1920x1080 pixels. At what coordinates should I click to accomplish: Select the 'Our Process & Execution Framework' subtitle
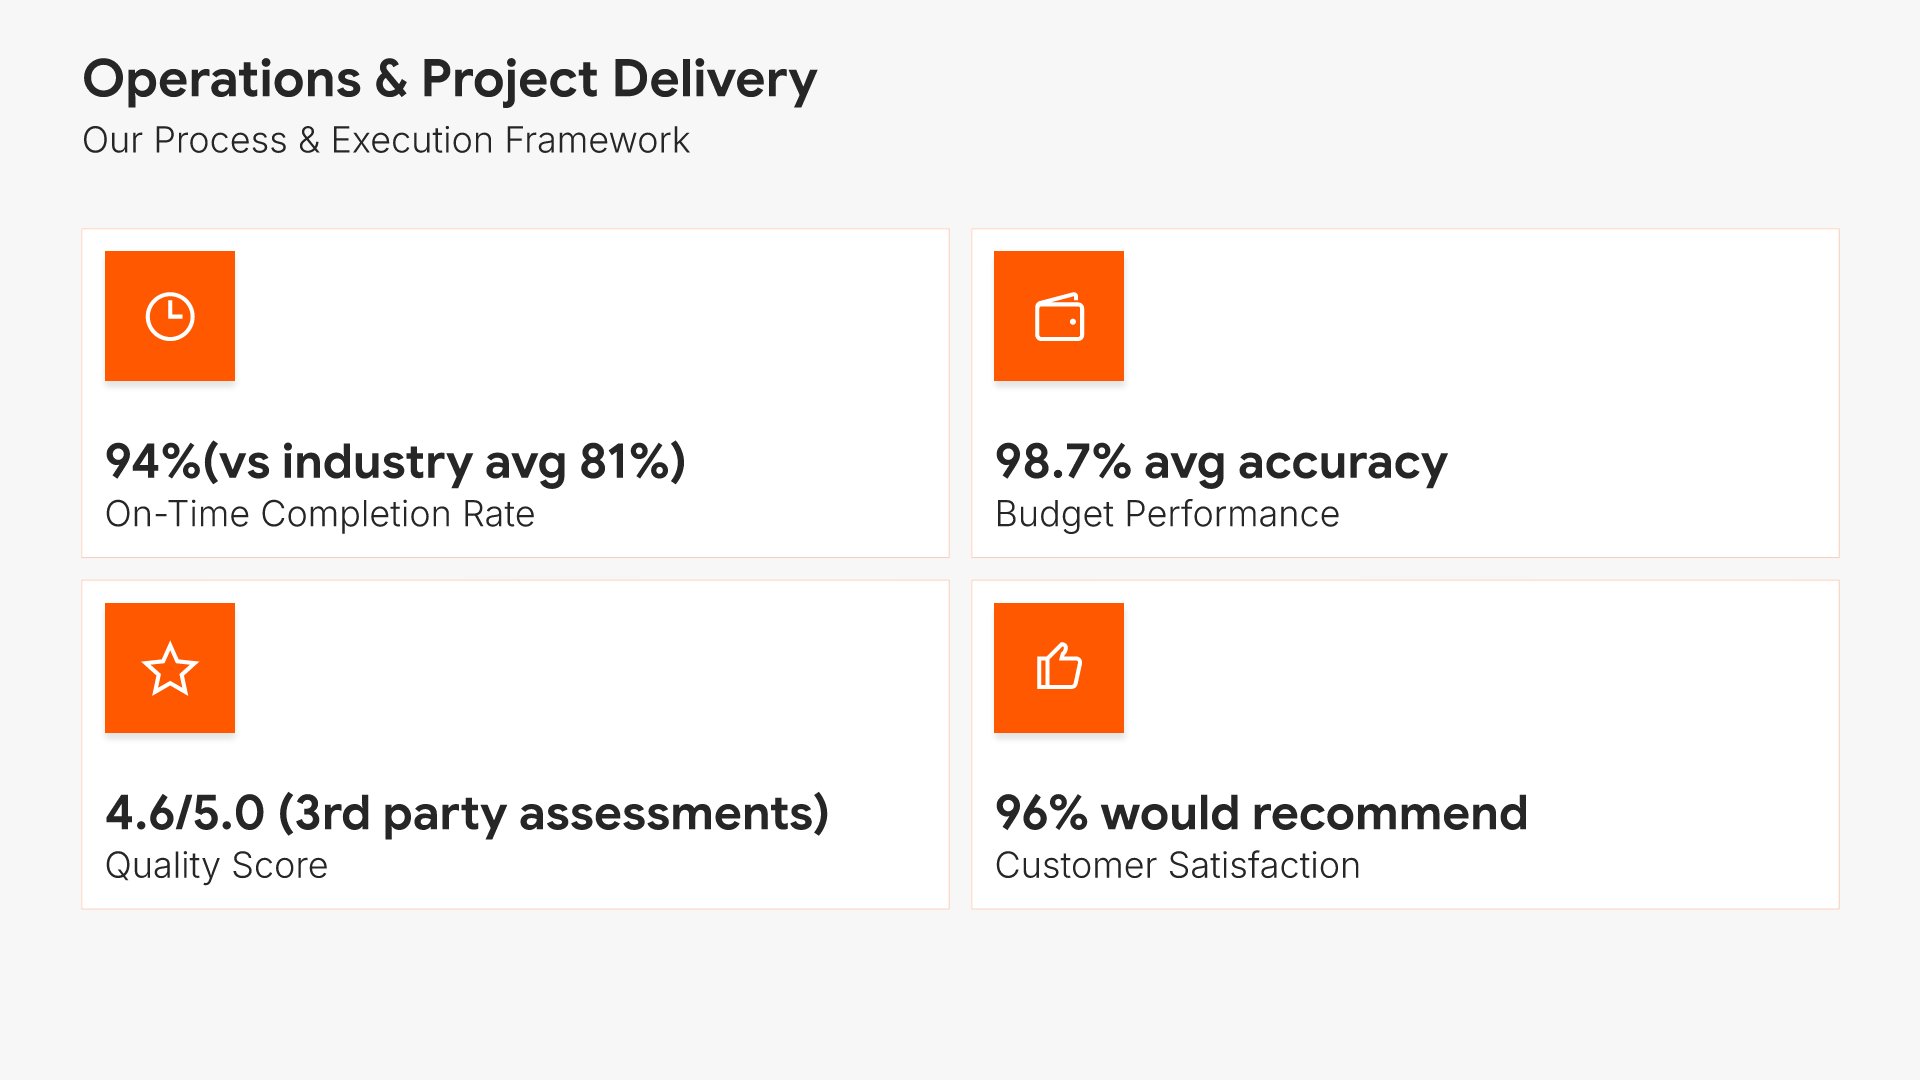(386, 140)
